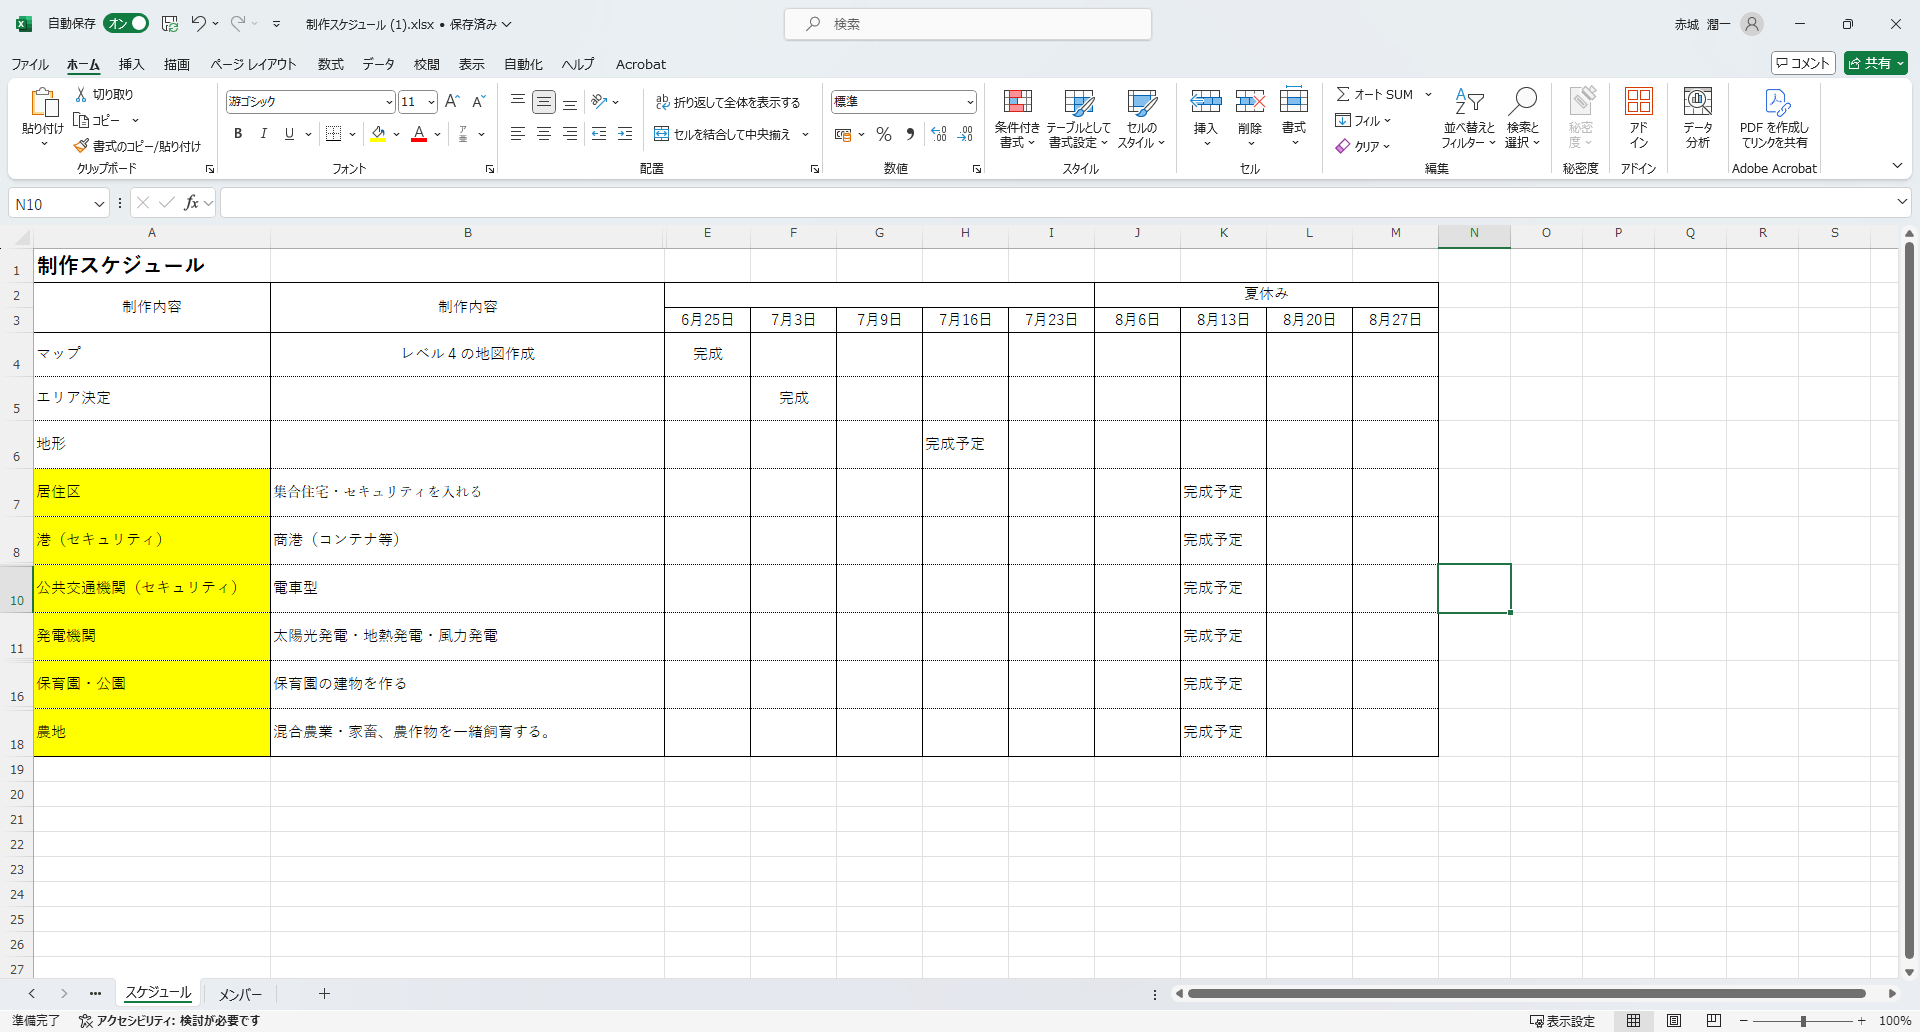Select the Format Painter brush icon
This screenshot has height=1032, width=1920.
click(81, 146)
